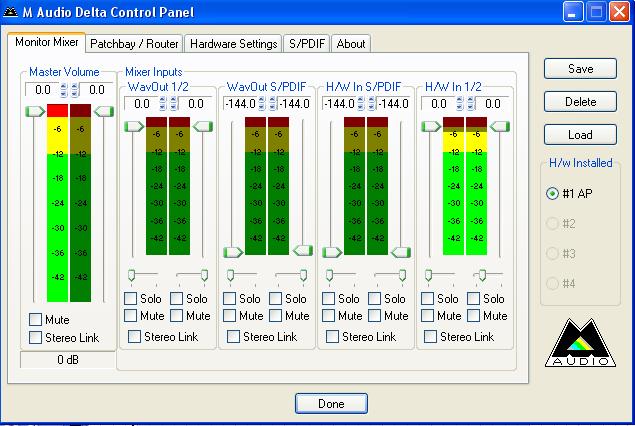635x426 pixels.
Task: Select the #1 AP hardware radio button
Action: click(552, 194)
